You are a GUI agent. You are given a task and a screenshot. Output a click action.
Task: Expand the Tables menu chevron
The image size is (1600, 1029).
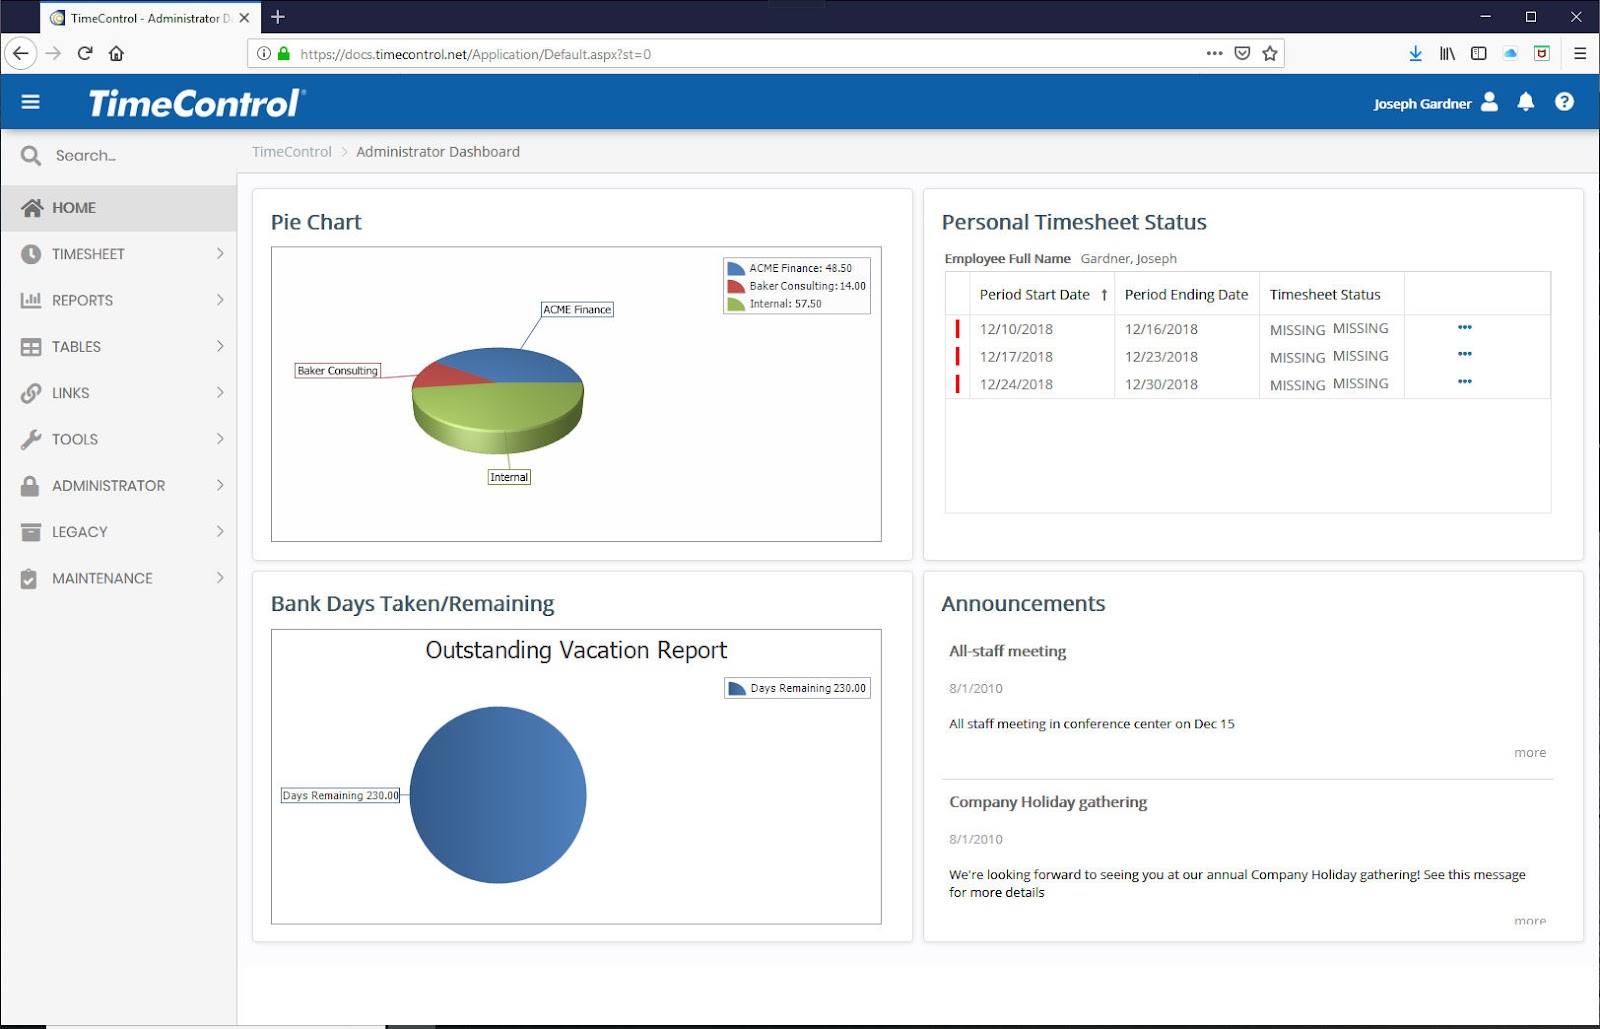tap(220, 346)
